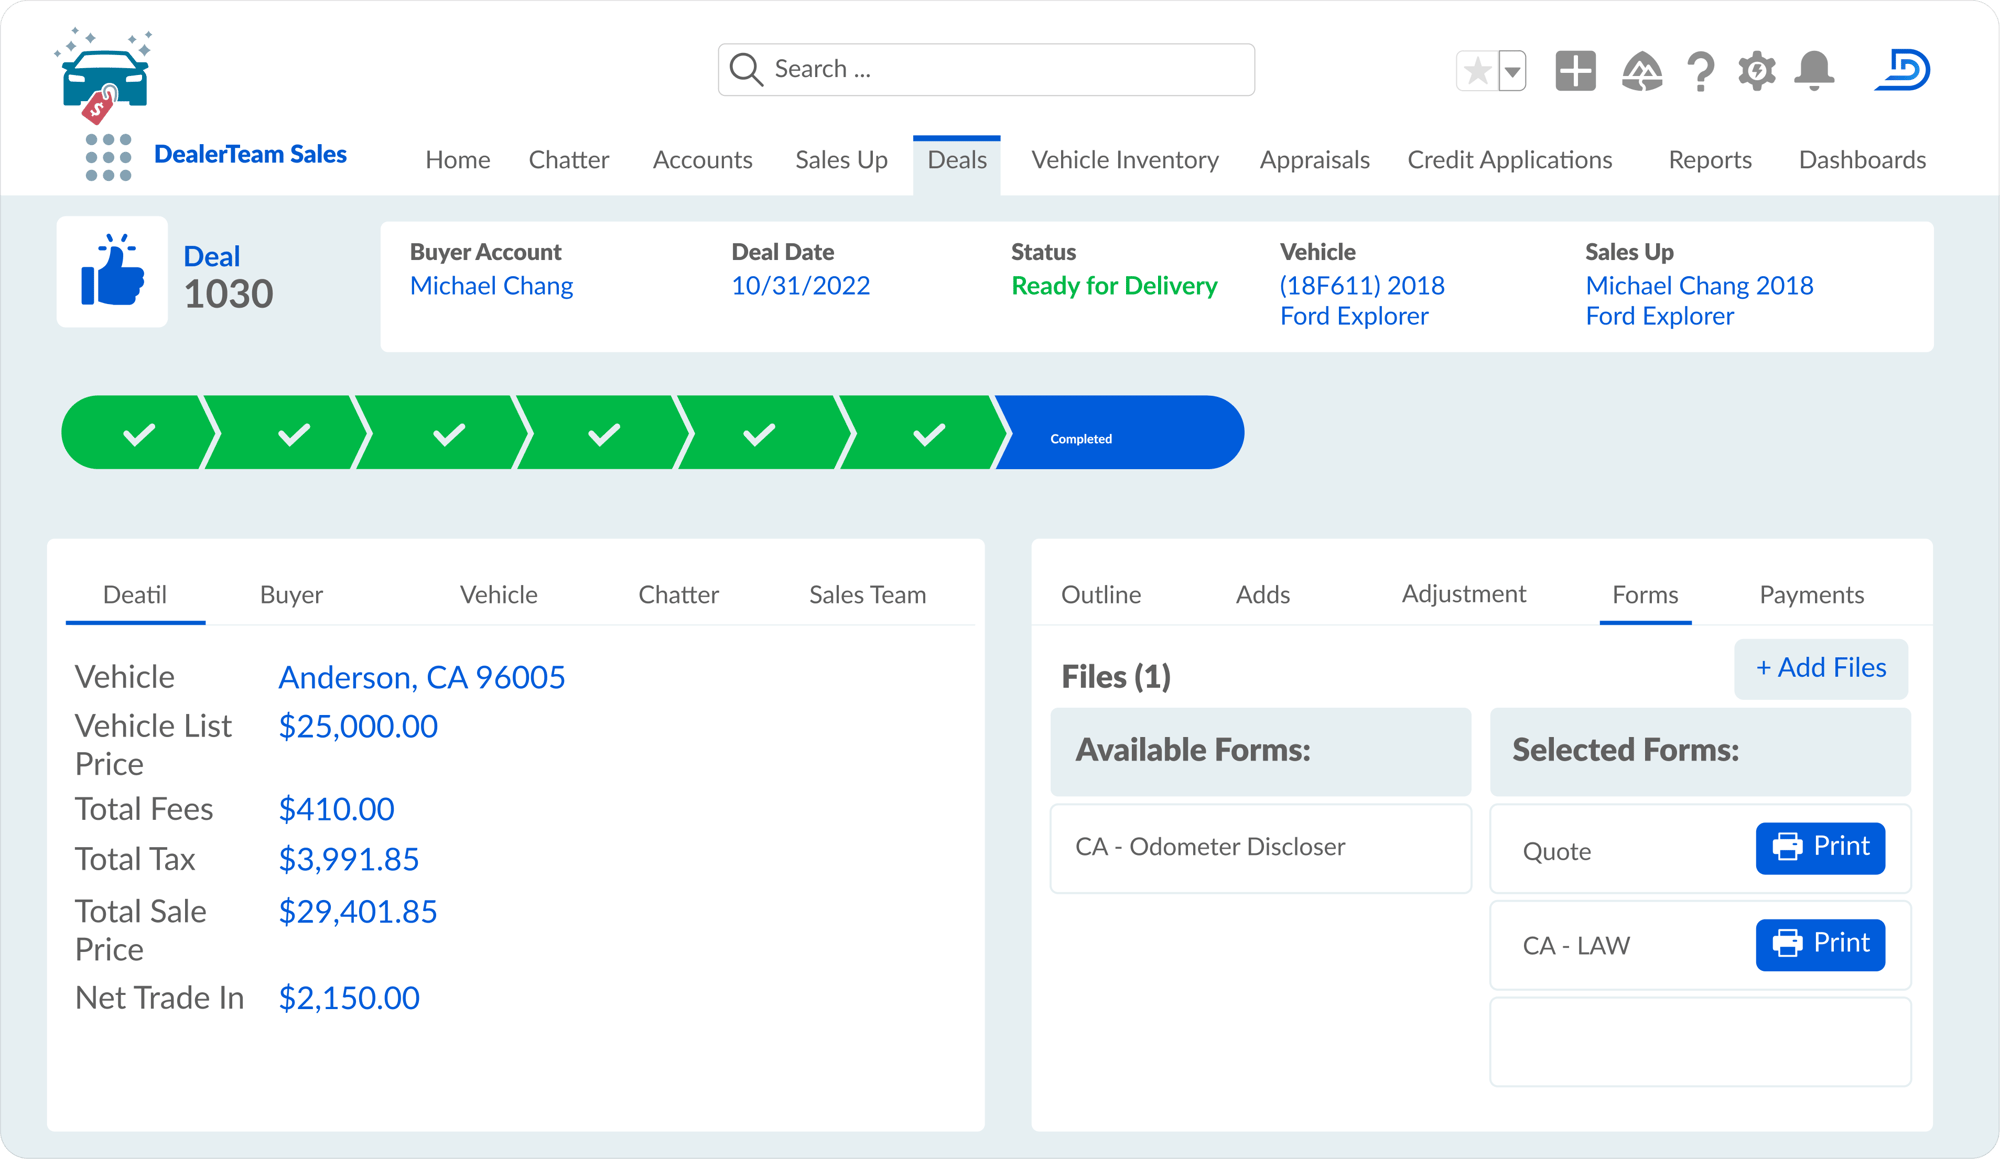Click the global create plus icon
This screenshot has height=1159, width=2000.
[1575, 71]
